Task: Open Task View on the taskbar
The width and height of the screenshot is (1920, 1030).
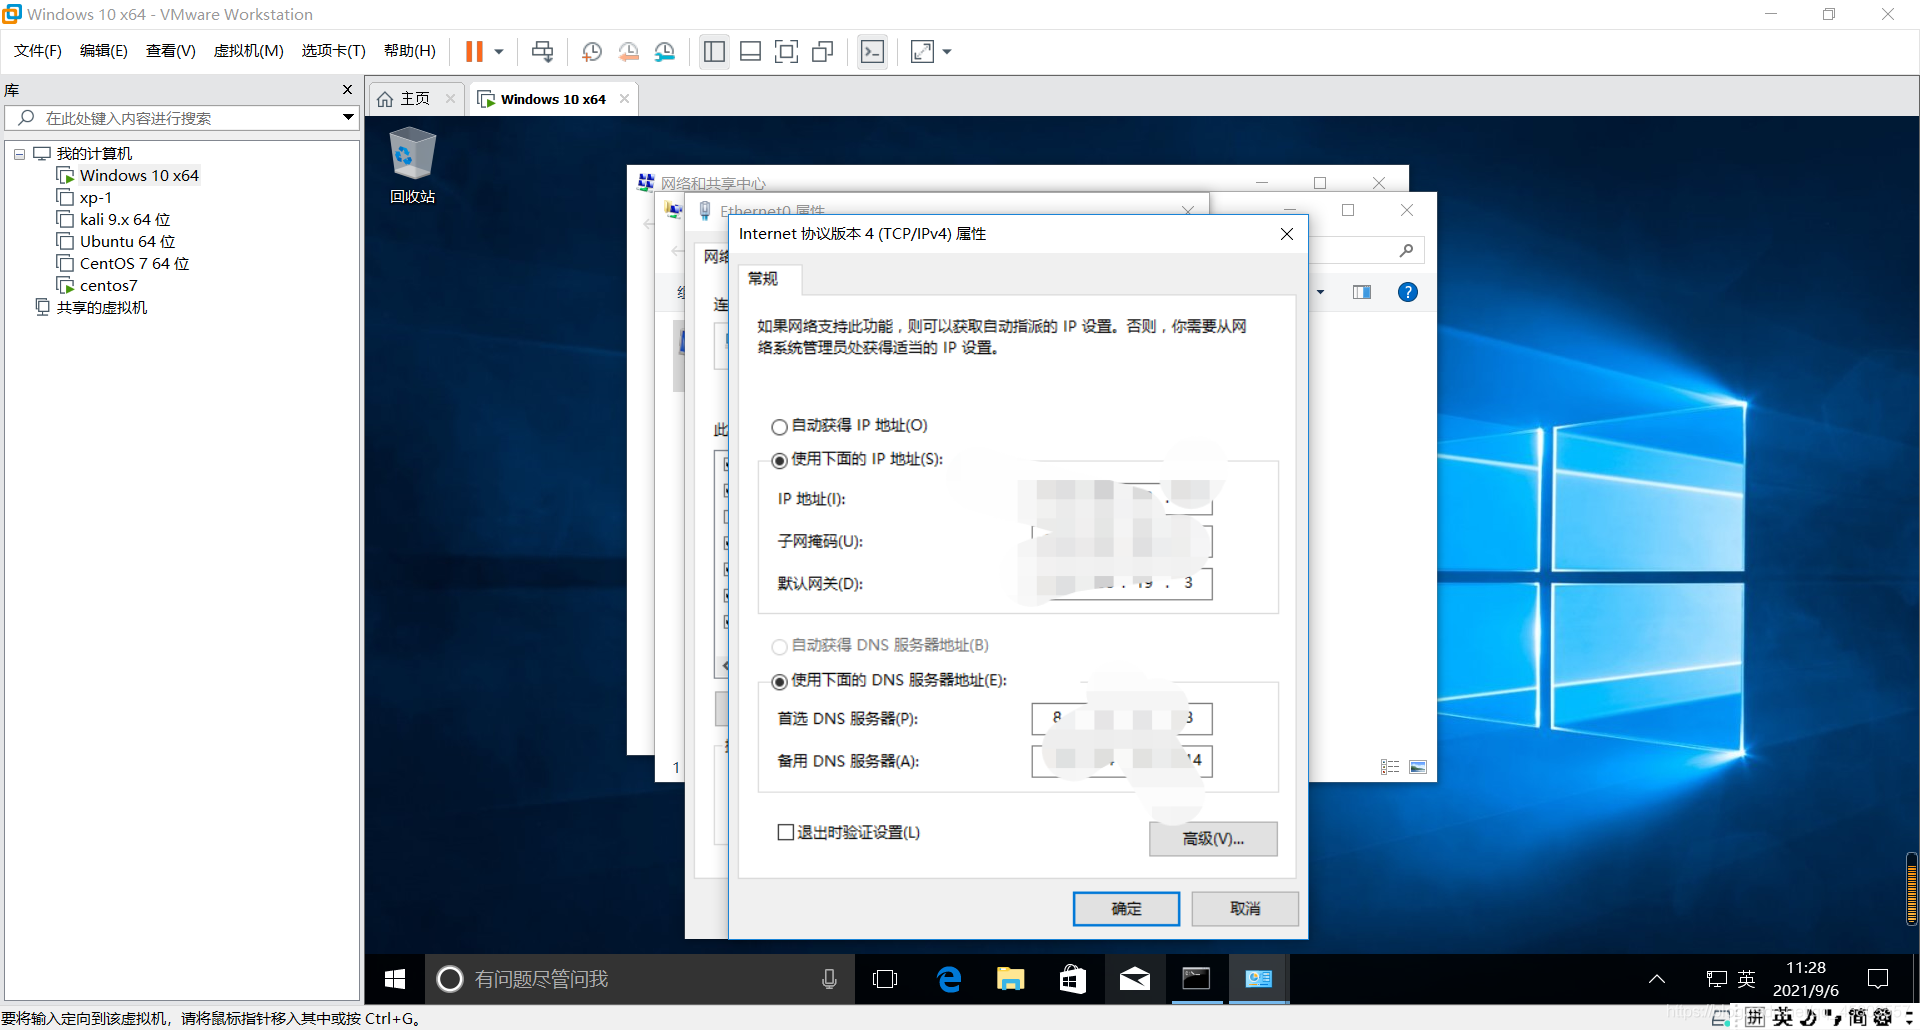Action: click(885, 979)
